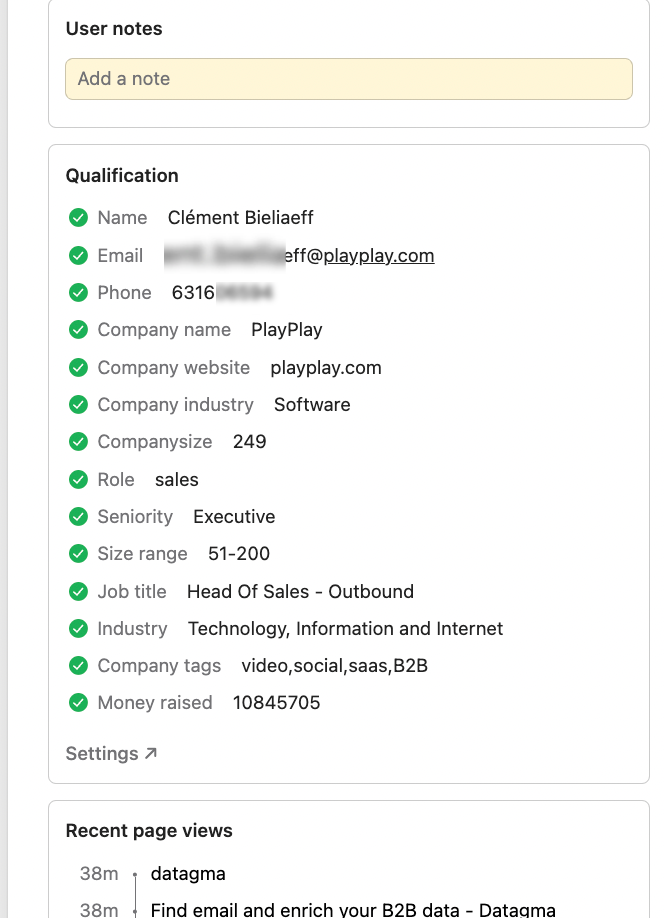Click the checkmark icon beside Phone
This screenshot has height=918, width=664.
79,292
